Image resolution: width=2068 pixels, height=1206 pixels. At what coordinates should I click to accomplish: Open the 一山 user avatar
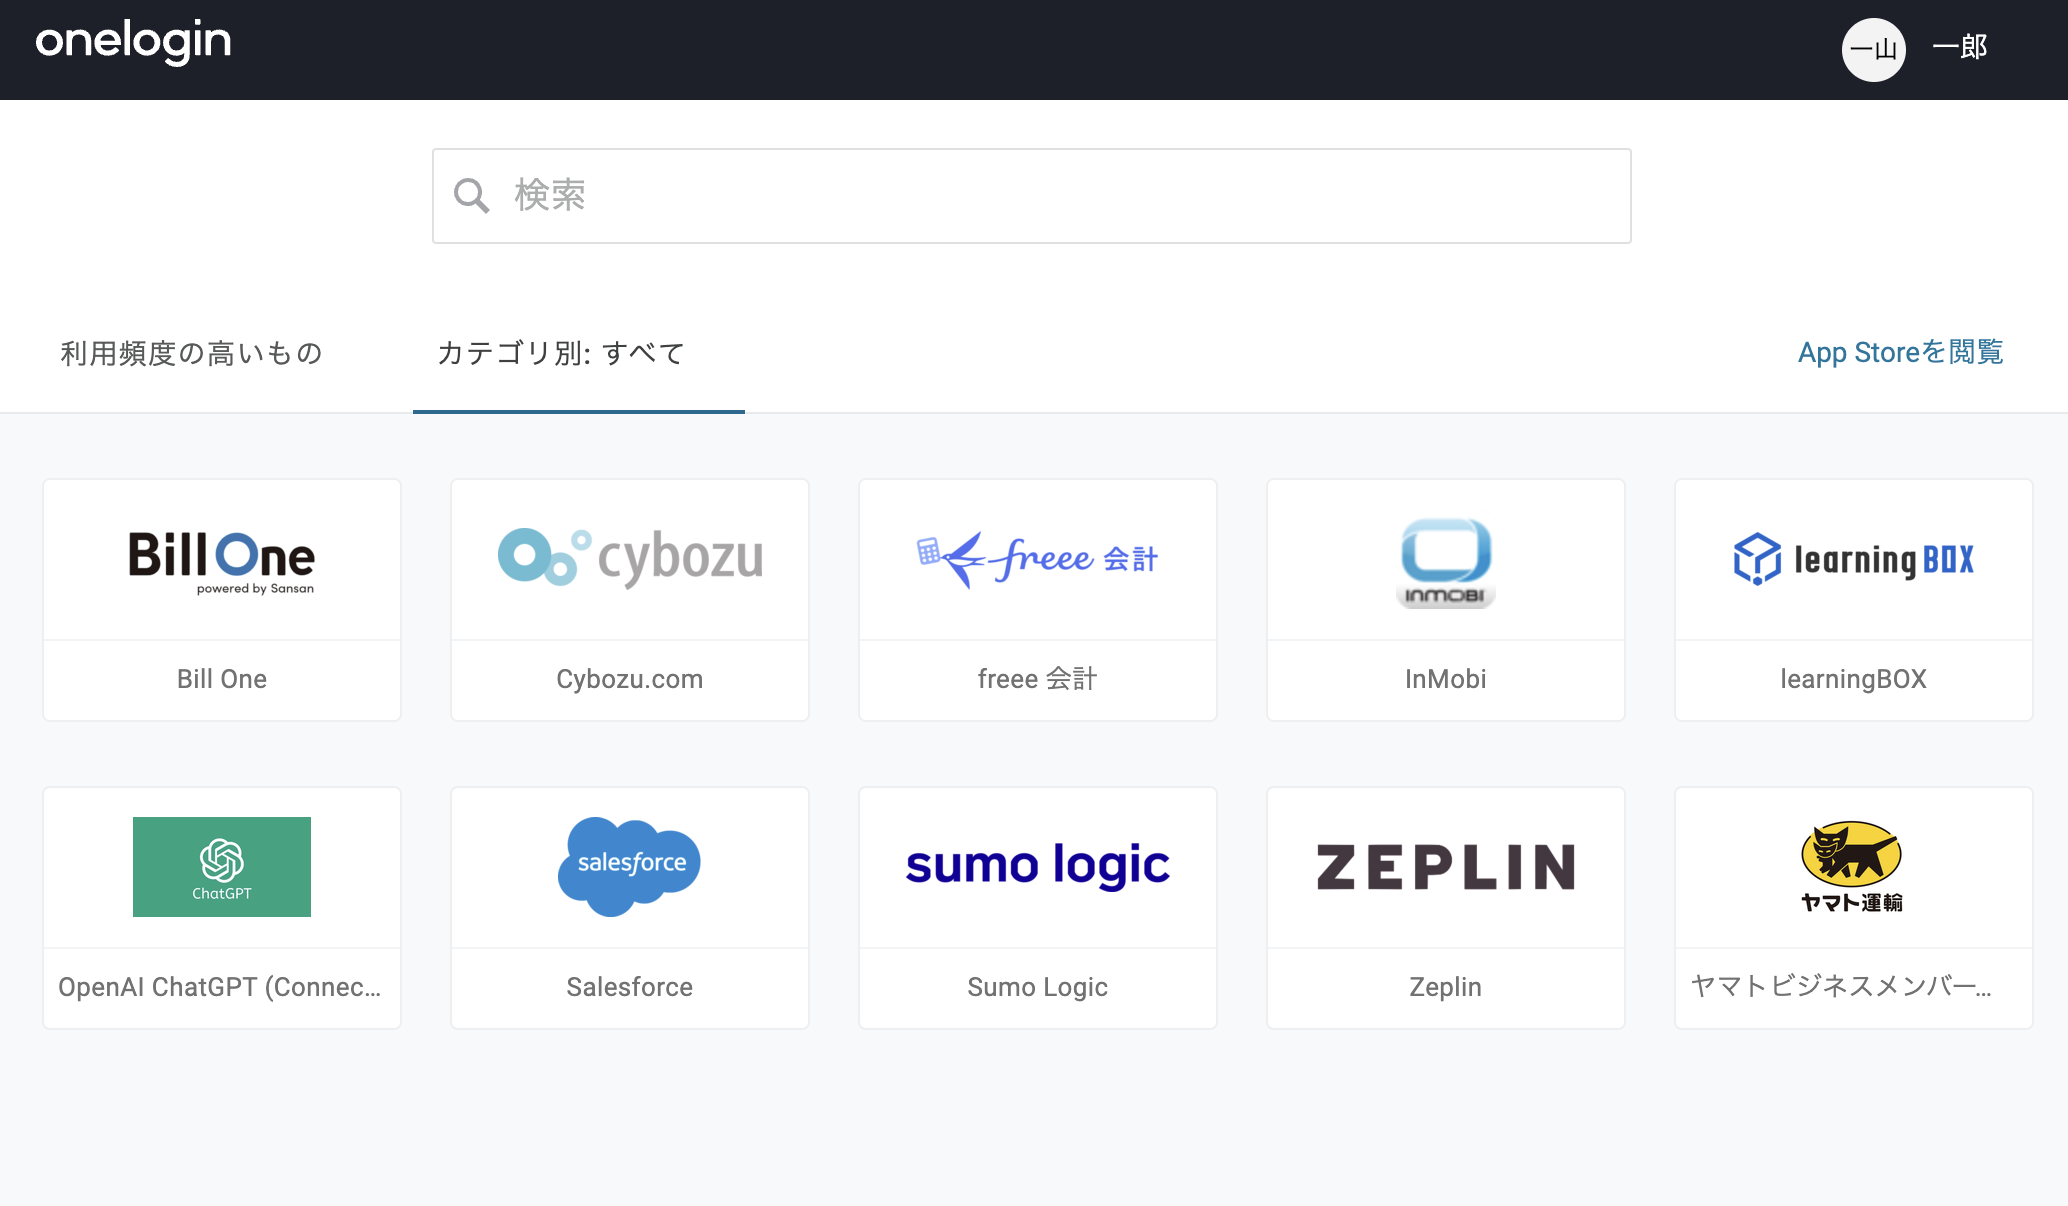tap(1873, 49)
